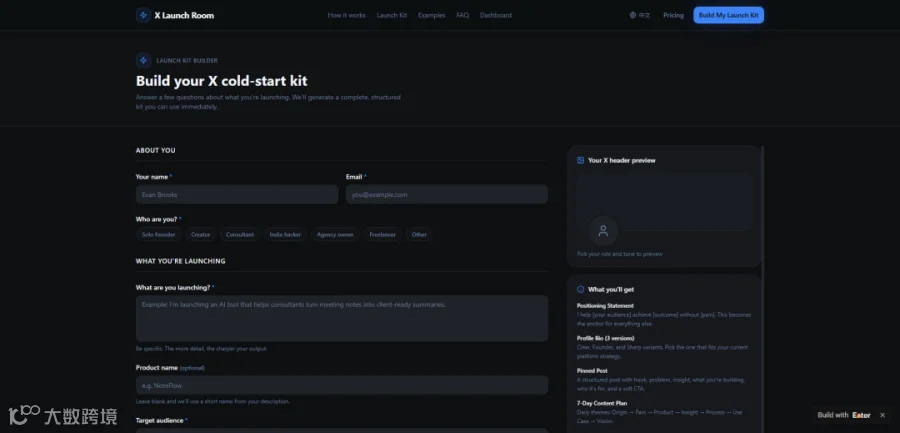Click the info icon beside What you'll get
The height and width of the screenshot is (433, 900).
580,289
